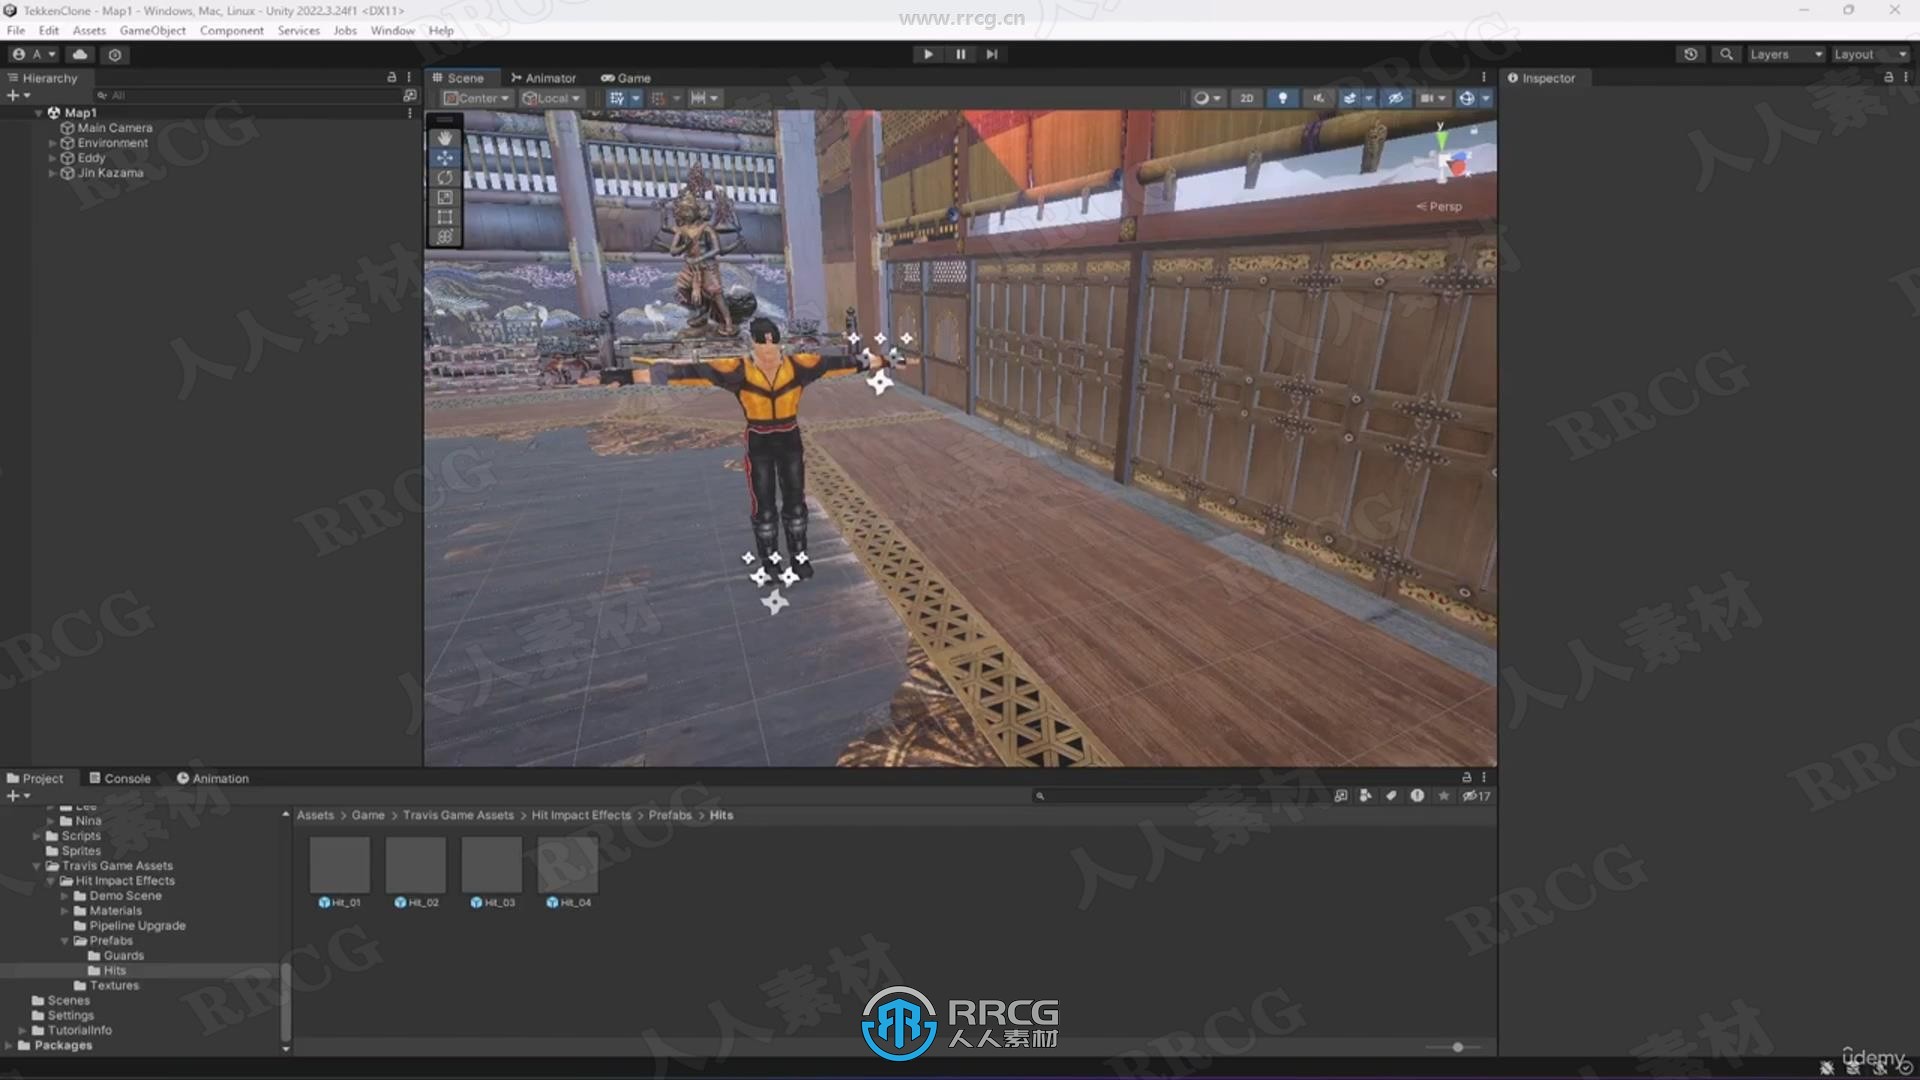1920x1080 pixels.
Task: Select the Rect tool in Scene
Action: [x=445, y=217]
